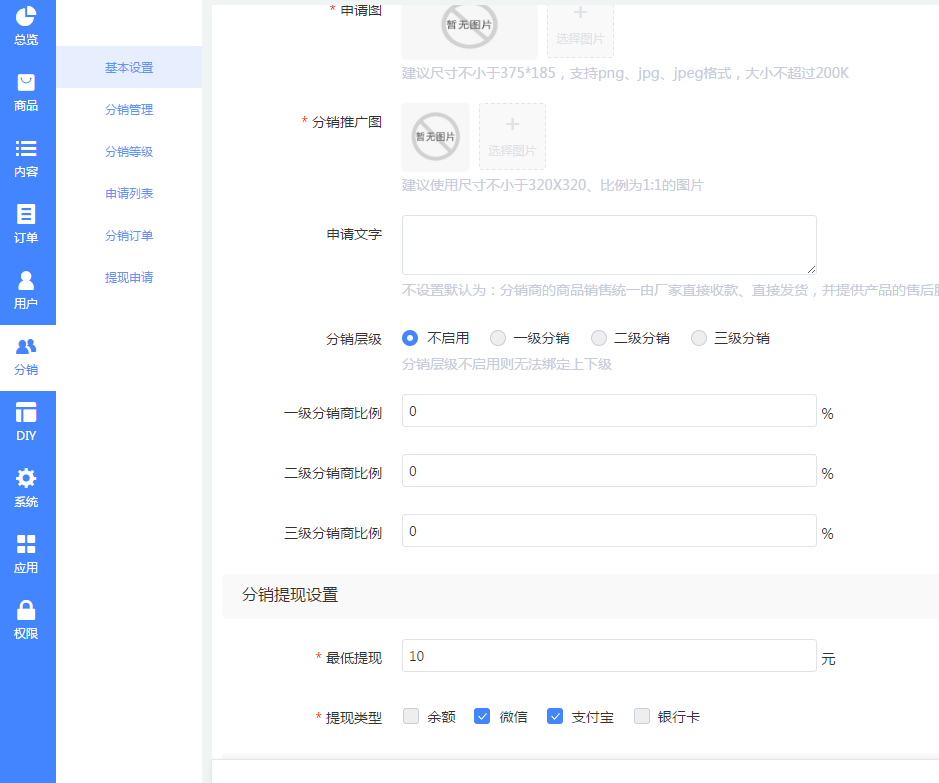The height and width of the screenshot is (783, 939).
Task: Click the 提现类型 field label
Action: (x=353, y=718)
